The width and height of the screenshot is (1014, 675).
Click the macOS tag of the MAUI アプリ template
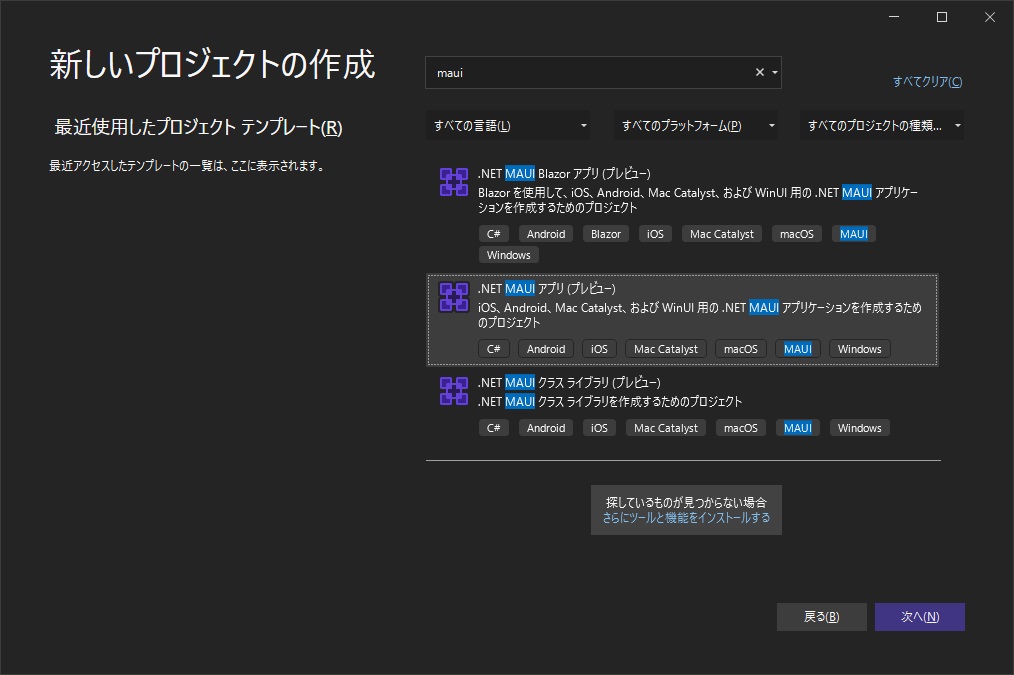pyautogui.click(x=740, y=349)
